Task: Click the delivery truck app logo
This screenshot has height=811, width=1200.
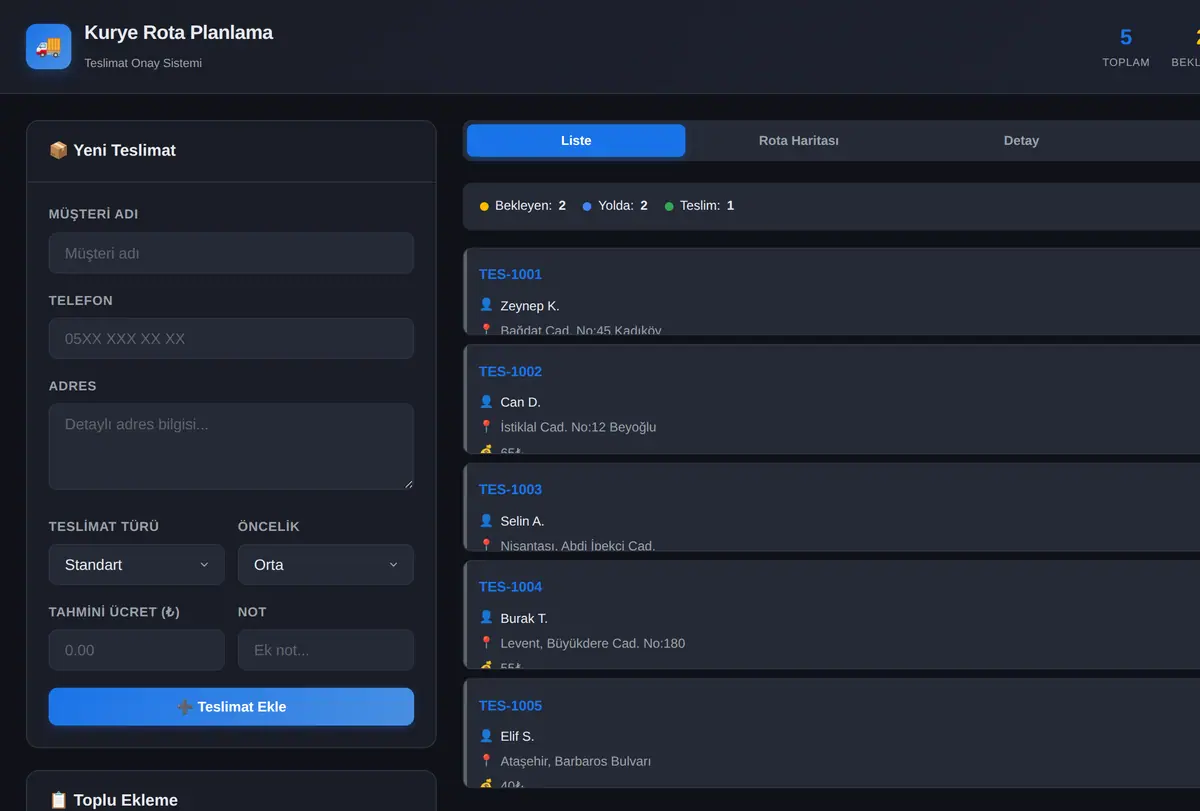Action: (x=48, y=47)
